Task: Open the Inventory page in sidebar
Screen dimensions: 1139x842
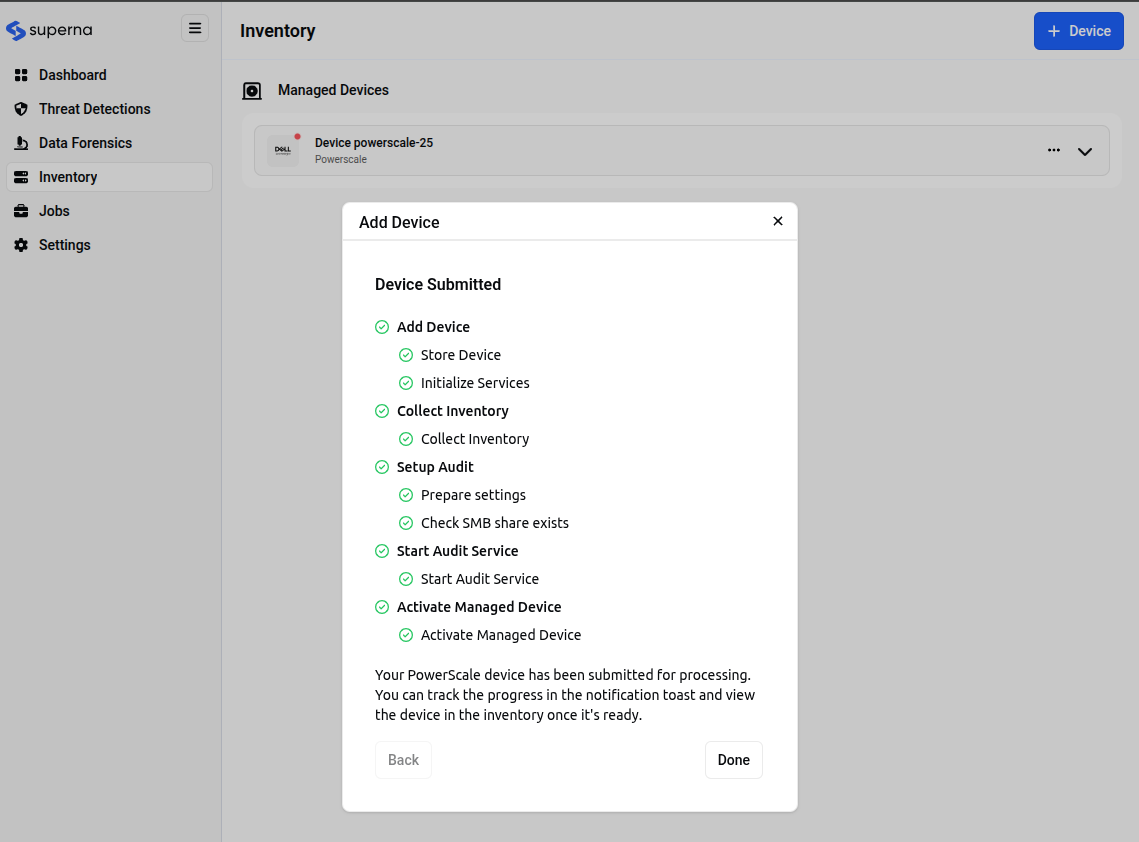Action: pyautogui.click(x=68, y=177)
